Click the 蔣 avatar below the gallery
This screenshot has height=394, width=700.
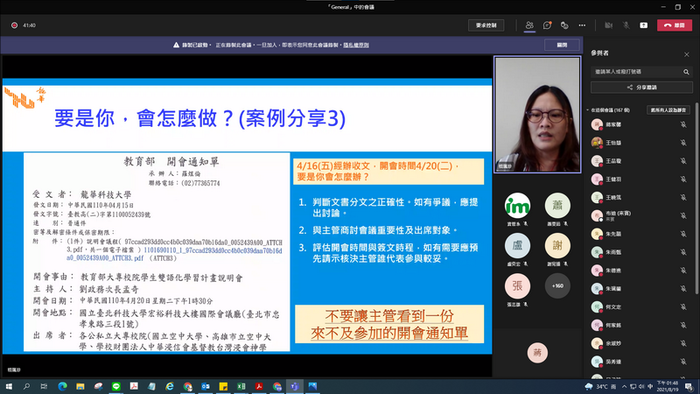tap(537, 353)
